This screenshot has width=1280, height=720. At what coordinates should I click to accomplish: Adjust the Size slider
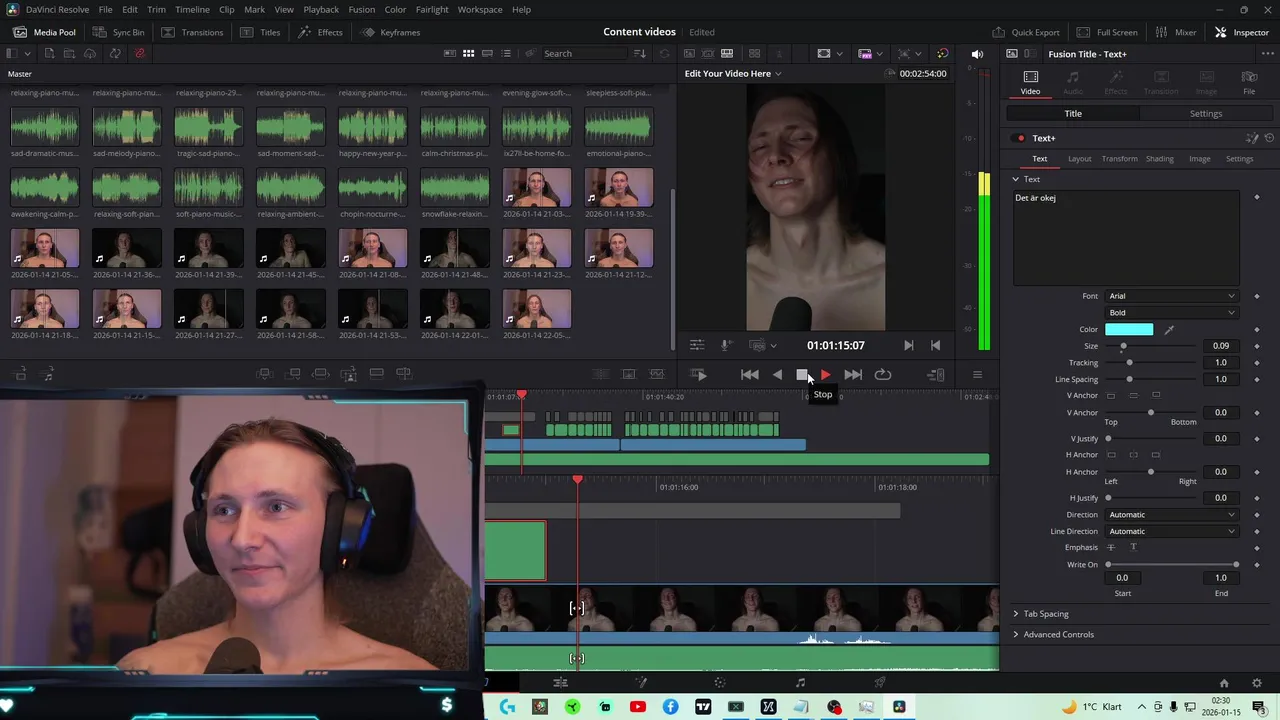click(1151, 346)
